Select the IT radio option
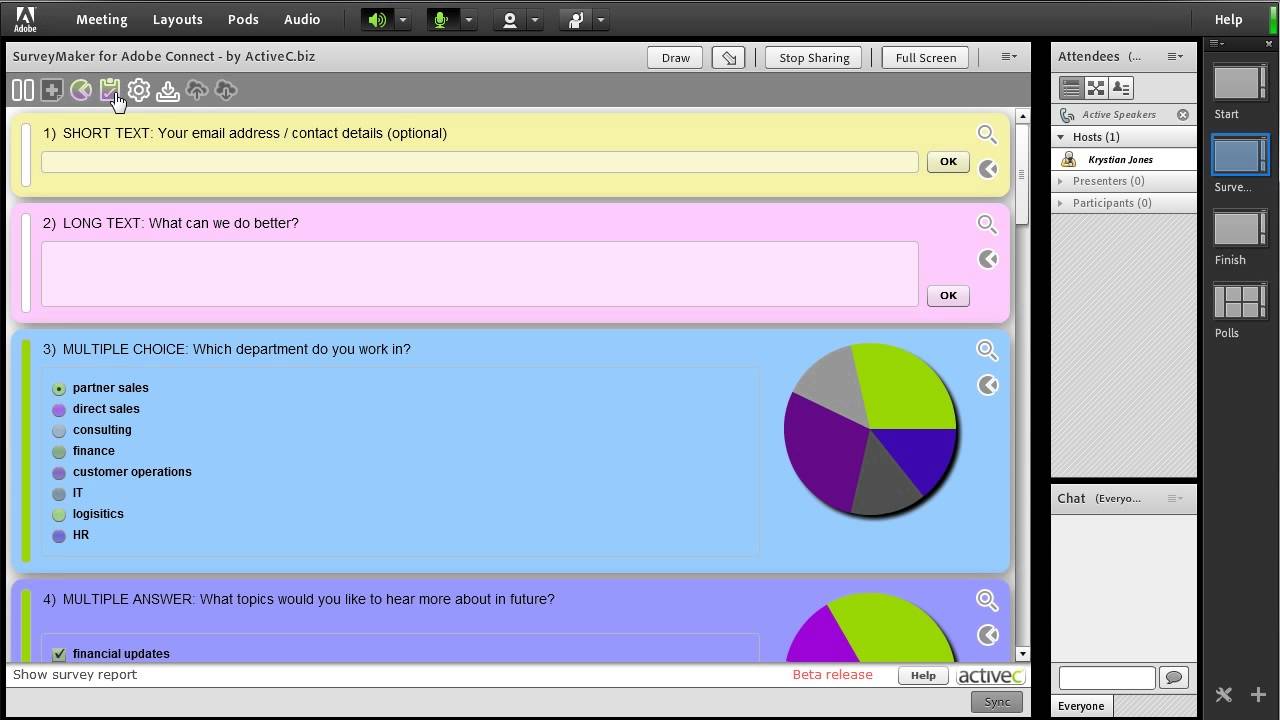This screenshot has width=1280, height=720. pos(59,493)
